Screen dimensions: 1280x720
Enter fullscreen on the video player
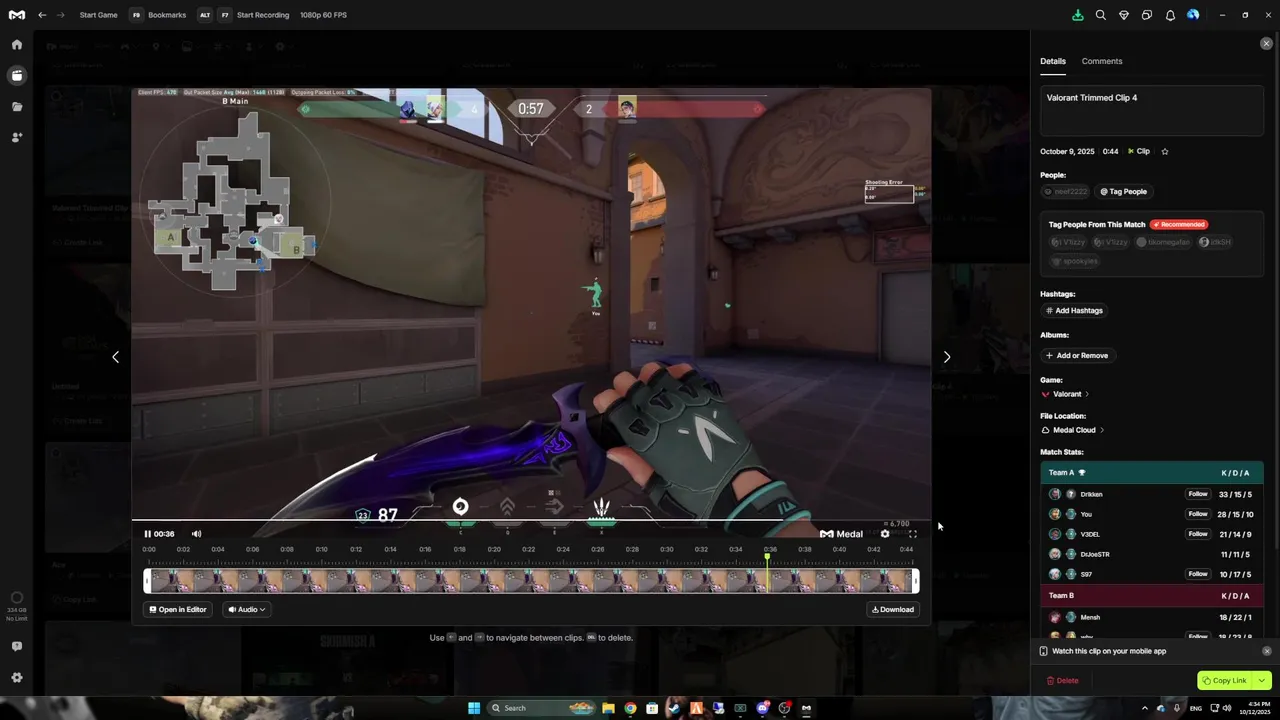[x=912, y=534]
